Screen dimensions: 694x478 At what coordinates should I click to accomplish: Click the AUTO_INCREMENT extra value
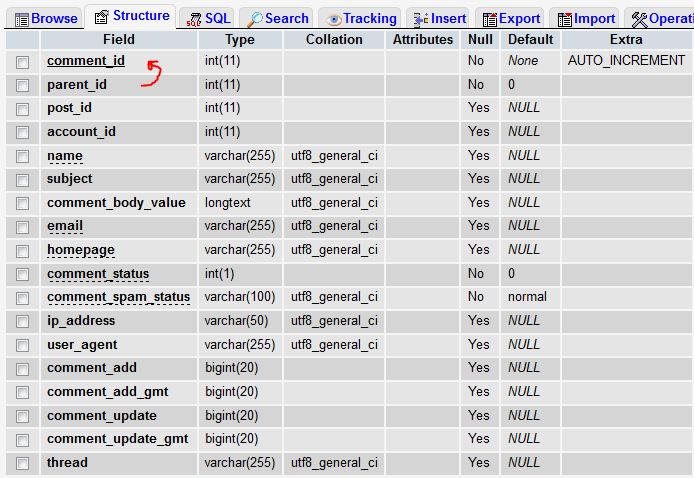click(x=626, y=61)
